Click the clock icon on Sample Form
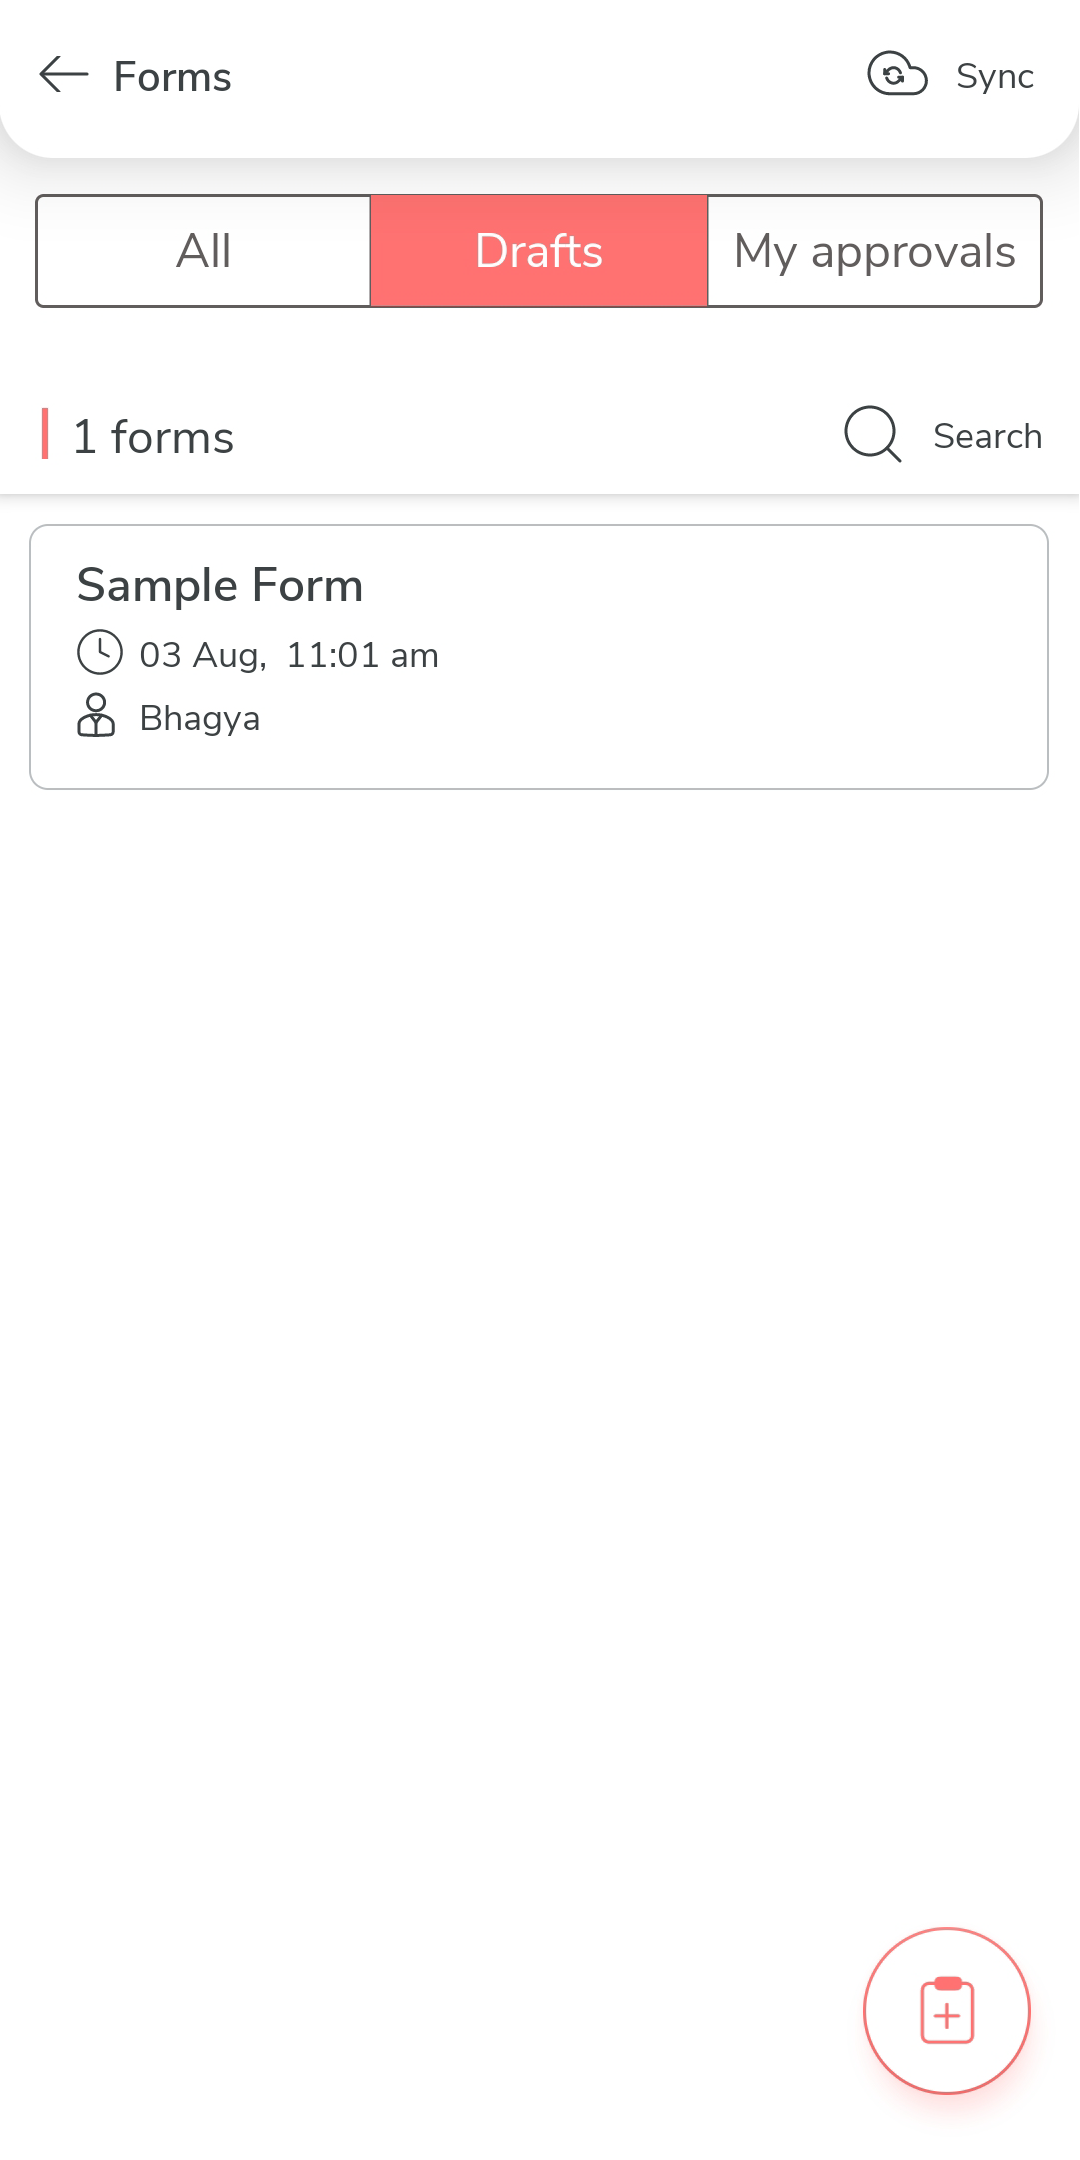The height and width of the screenshot is (2160, 1080). click(x=100, y=653)
